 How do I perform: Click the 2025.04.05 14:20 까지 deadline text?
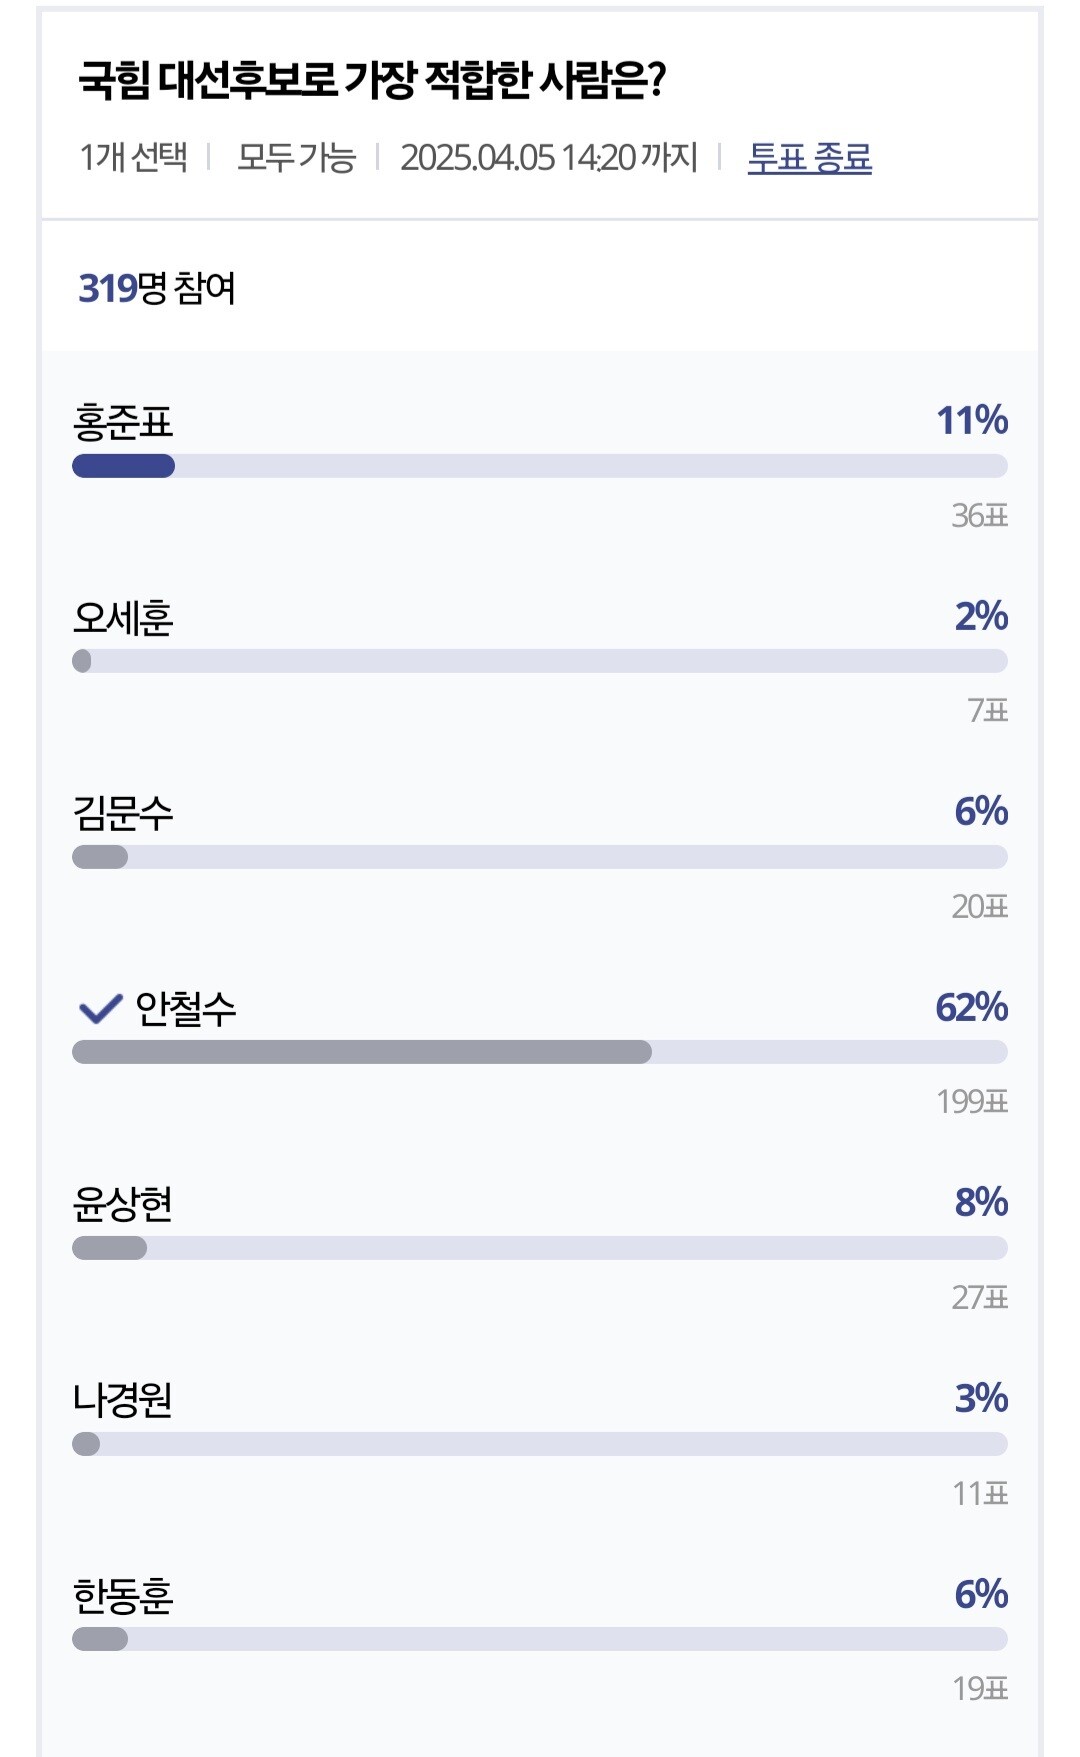click(x=549, y=158)
